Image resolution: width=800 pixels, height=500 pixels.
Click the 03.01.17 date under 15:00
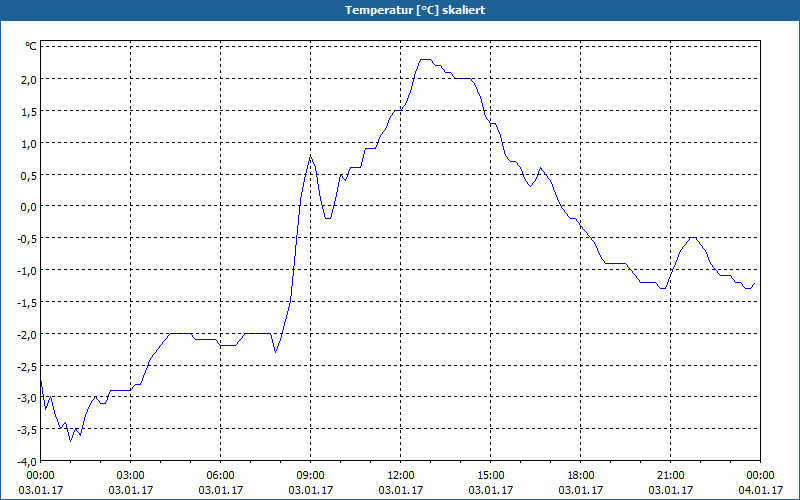(x=491, y=490)
